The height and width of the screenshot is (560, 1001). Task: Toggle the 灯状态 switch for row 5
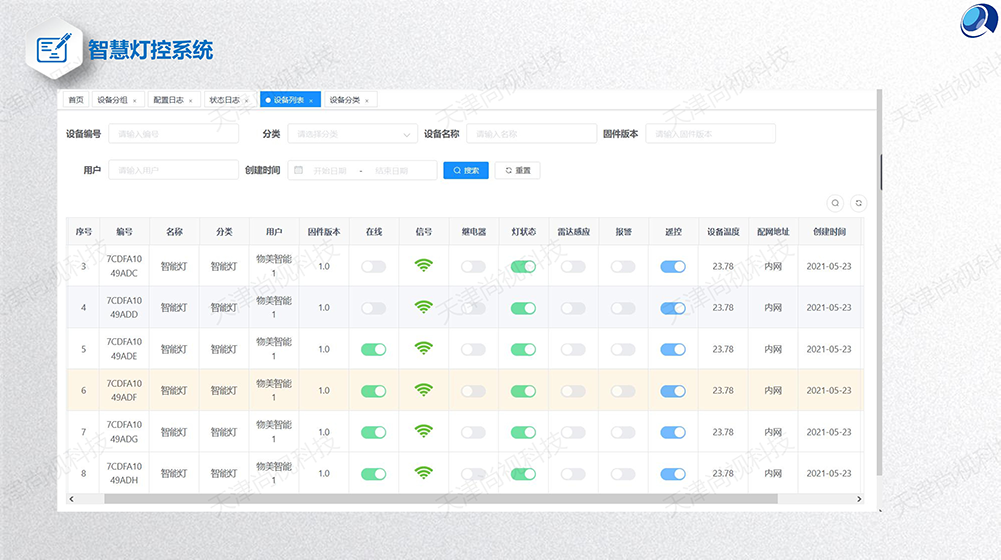click(523, 349)
